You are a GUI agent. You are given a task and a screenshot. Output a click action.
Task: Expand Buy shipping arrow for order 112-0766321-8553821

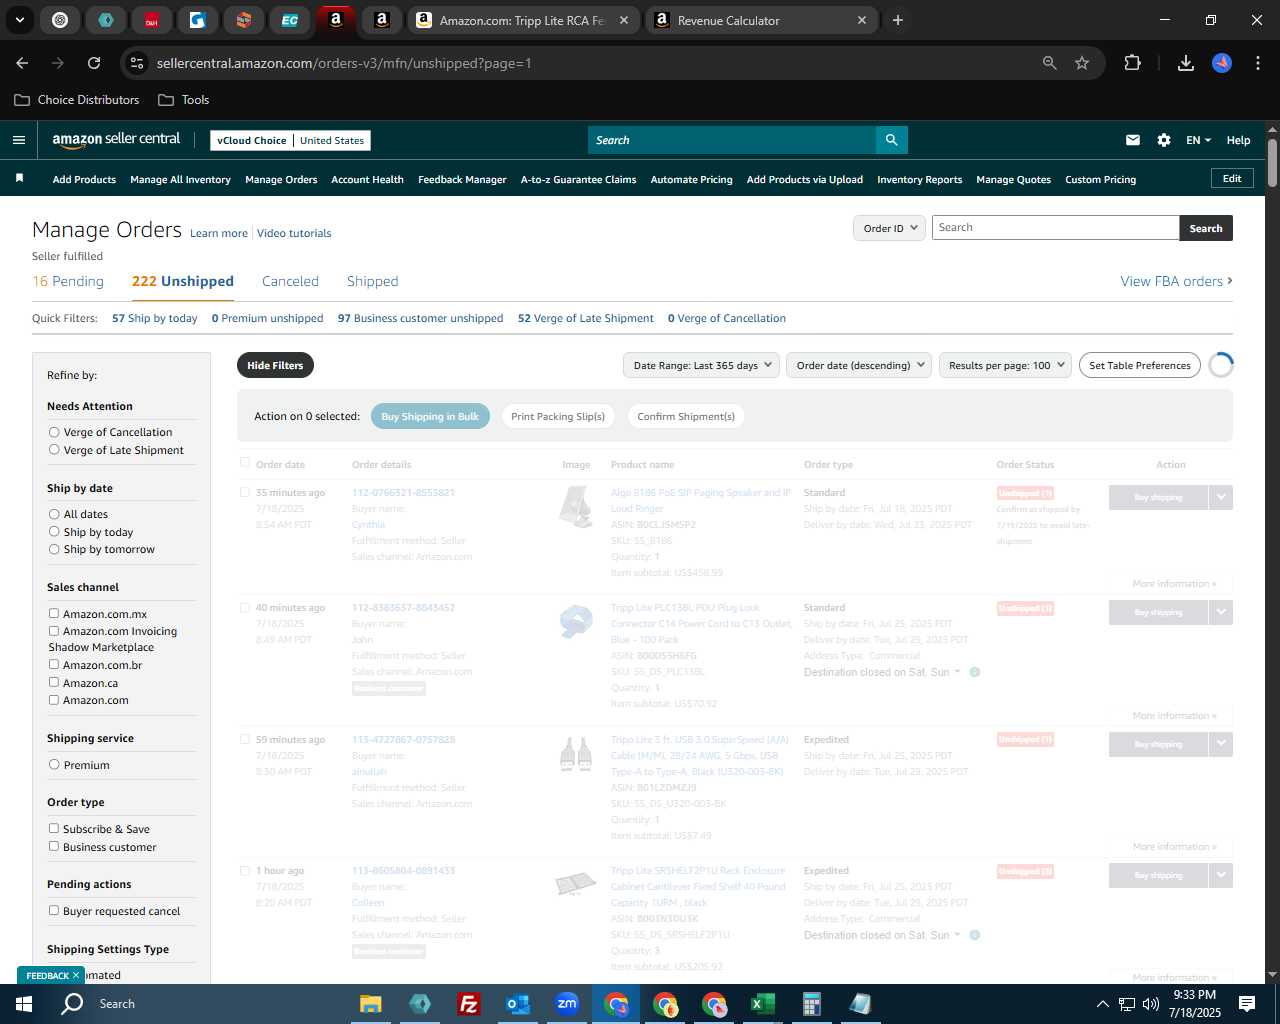tap(1221, 497)
